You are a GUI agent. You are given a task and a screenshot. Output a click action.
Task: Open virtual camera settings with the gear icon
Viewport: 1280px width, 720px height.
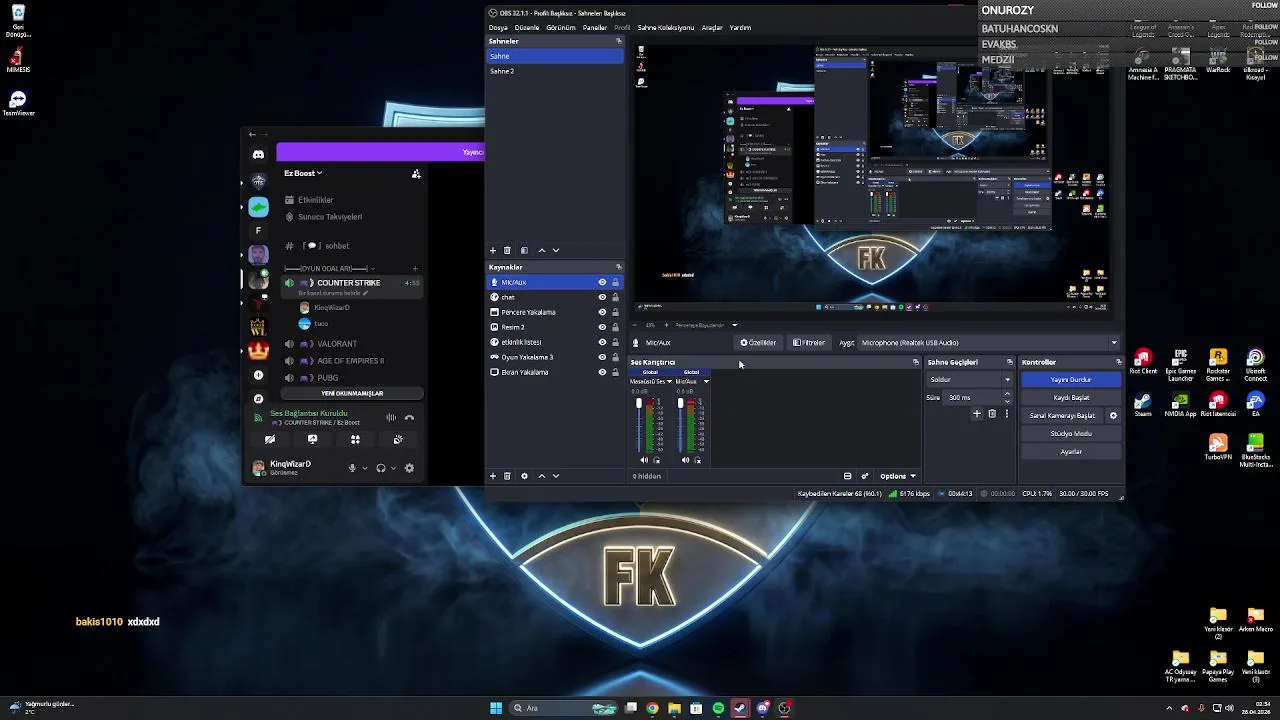click(1113, 416)
